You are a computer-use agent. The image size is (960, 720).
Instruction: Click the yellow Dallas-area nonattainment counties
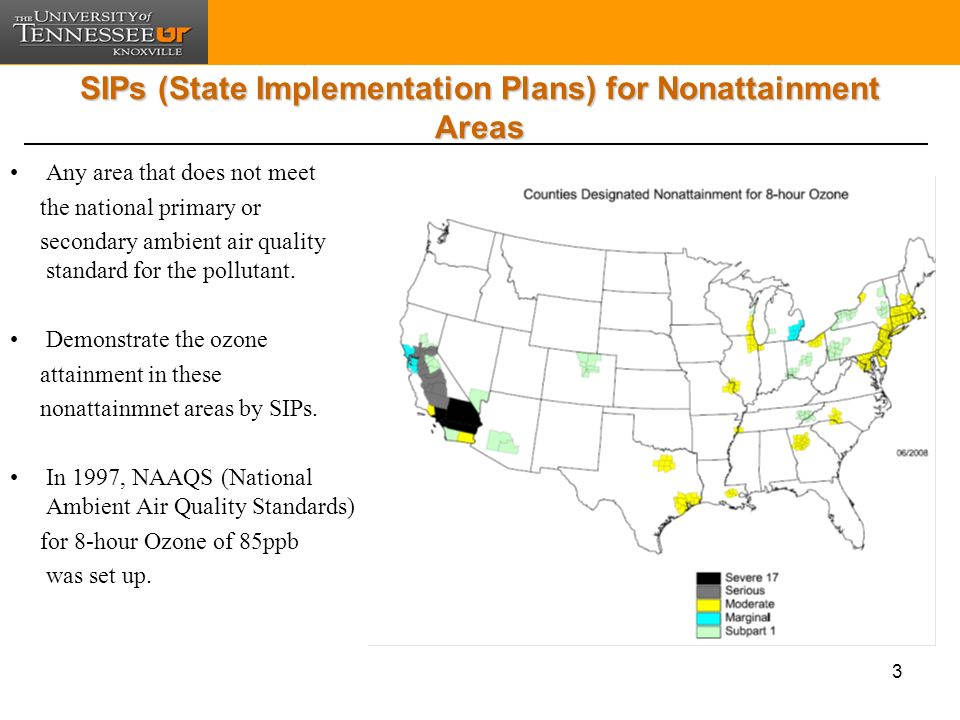[x=664, y=463]
